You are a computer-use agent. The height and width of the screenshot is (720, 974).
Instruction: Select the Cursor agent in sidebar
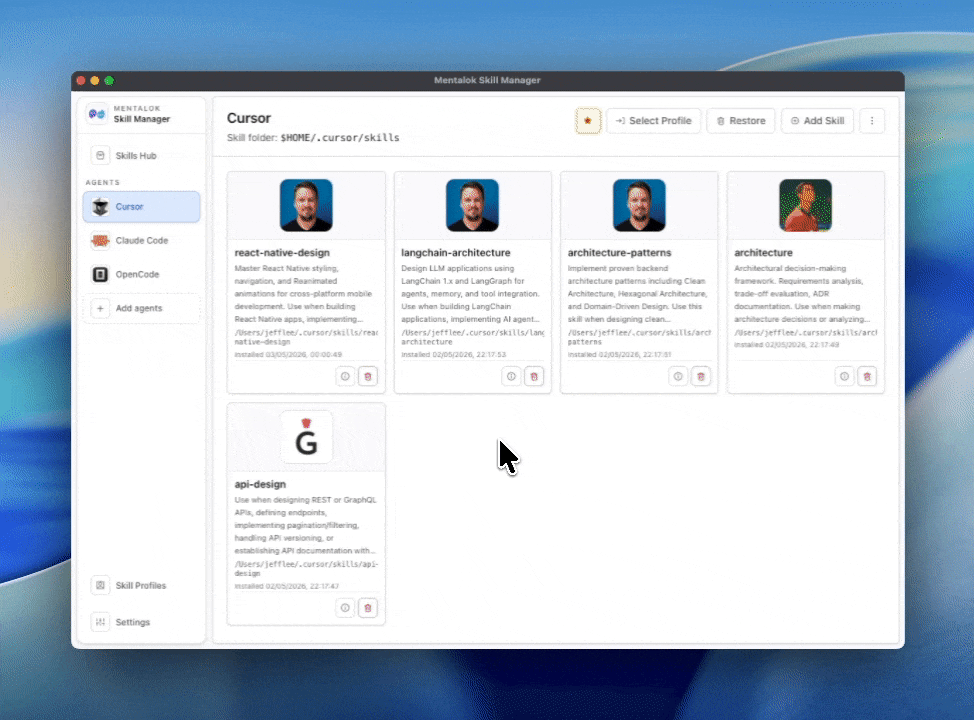[x=142, y=206]
